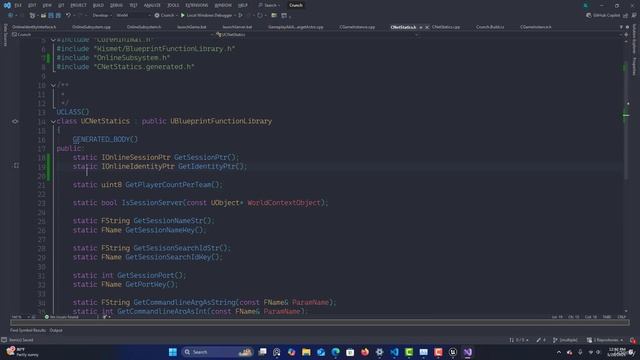Open the Tools menu
The image size is (640, 360).
coord(173,5)
